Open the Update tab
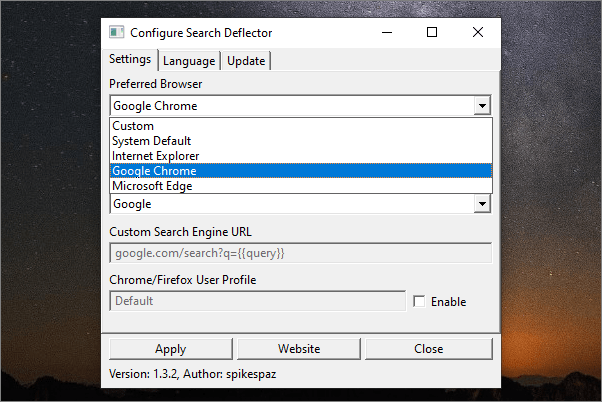 coord(246,61)
